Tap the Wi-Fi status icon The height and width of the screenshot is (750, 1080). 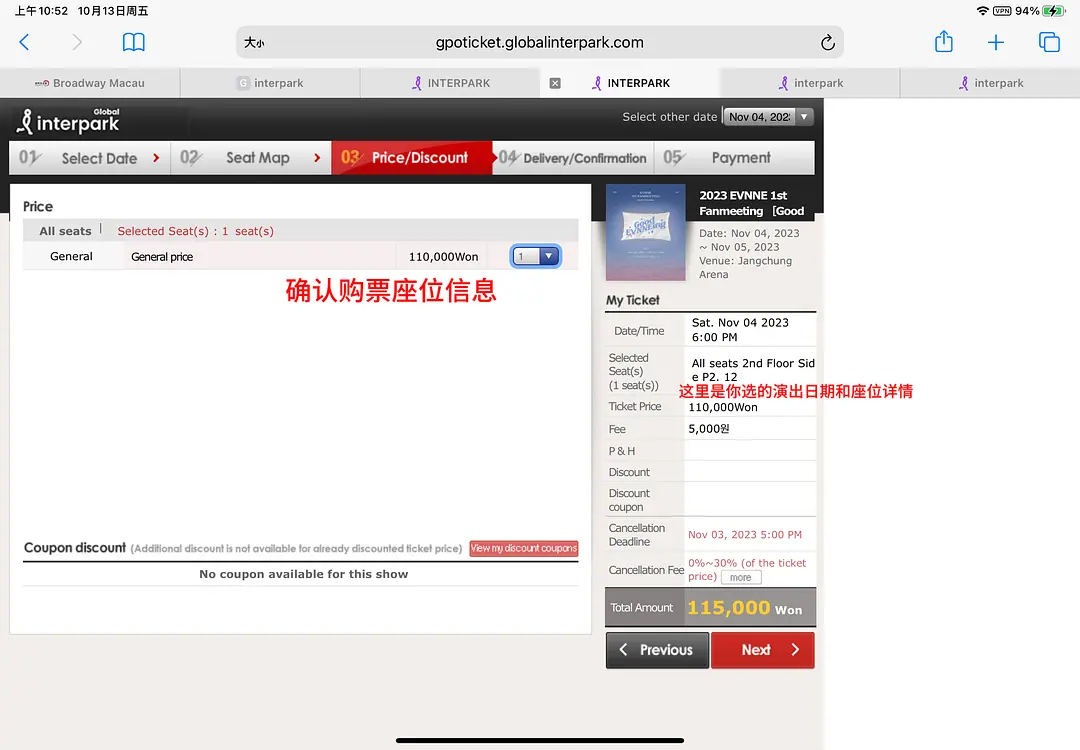click(983, 11)
